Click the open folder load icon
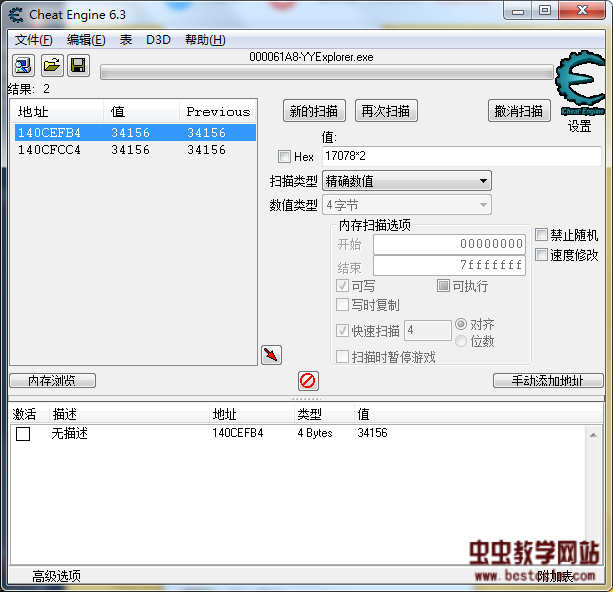613x592 pixels. pyautogui.click(x=51, y=66)
